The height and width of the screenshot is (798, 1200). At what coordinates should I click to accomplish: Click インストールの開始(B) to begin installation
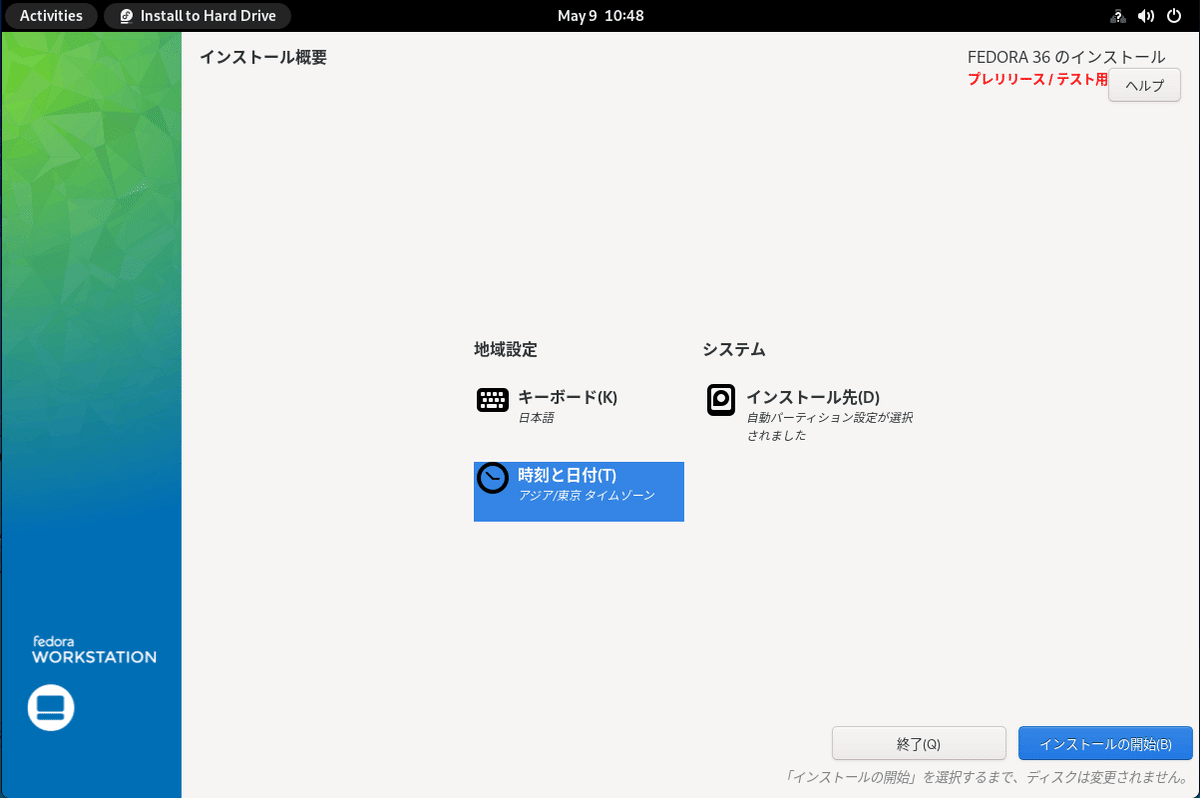[1105, 744]
